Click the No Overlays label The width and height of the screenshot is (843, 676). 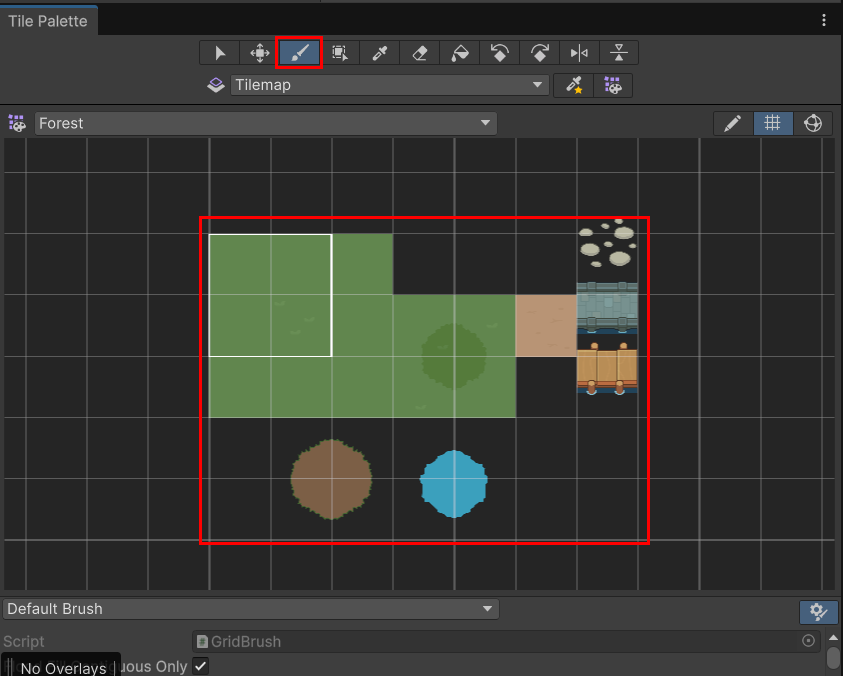point(63,668)
